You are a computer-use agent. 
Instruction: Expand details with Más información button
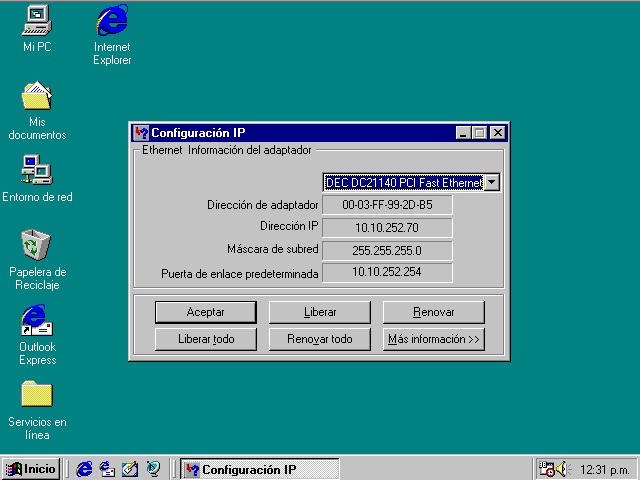(x=433, y=339)
